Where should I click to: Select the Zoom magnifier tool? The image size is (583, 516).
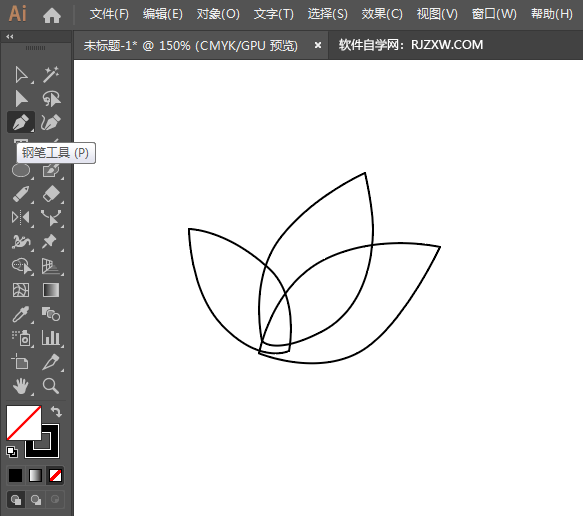pos(51,386)
